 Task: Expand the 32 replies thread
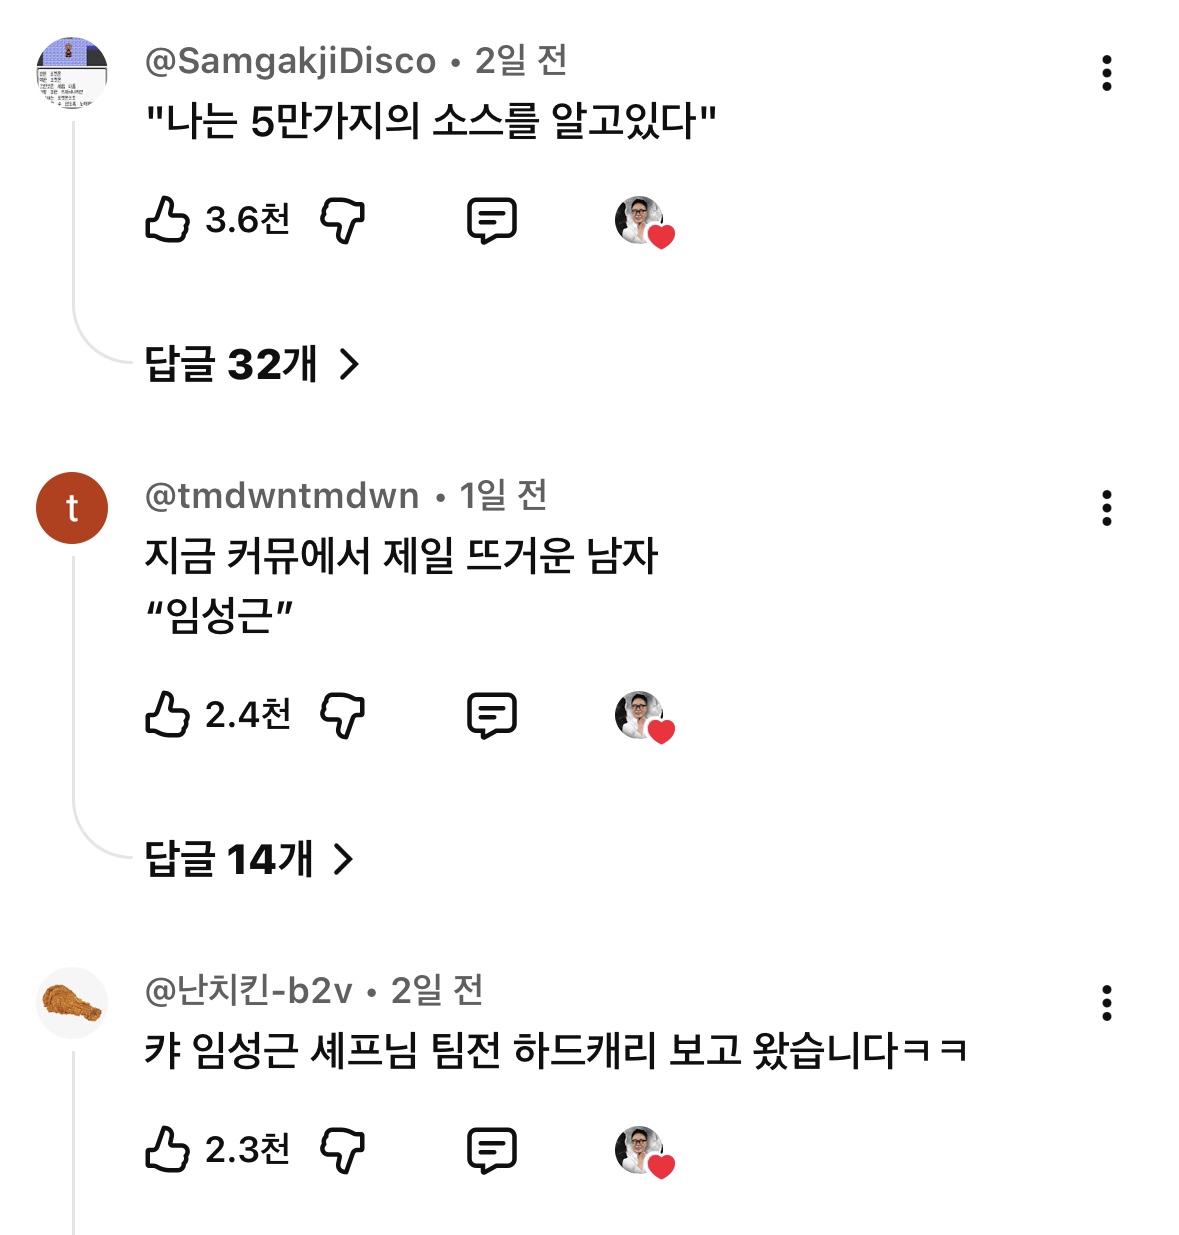click(252, 364)
